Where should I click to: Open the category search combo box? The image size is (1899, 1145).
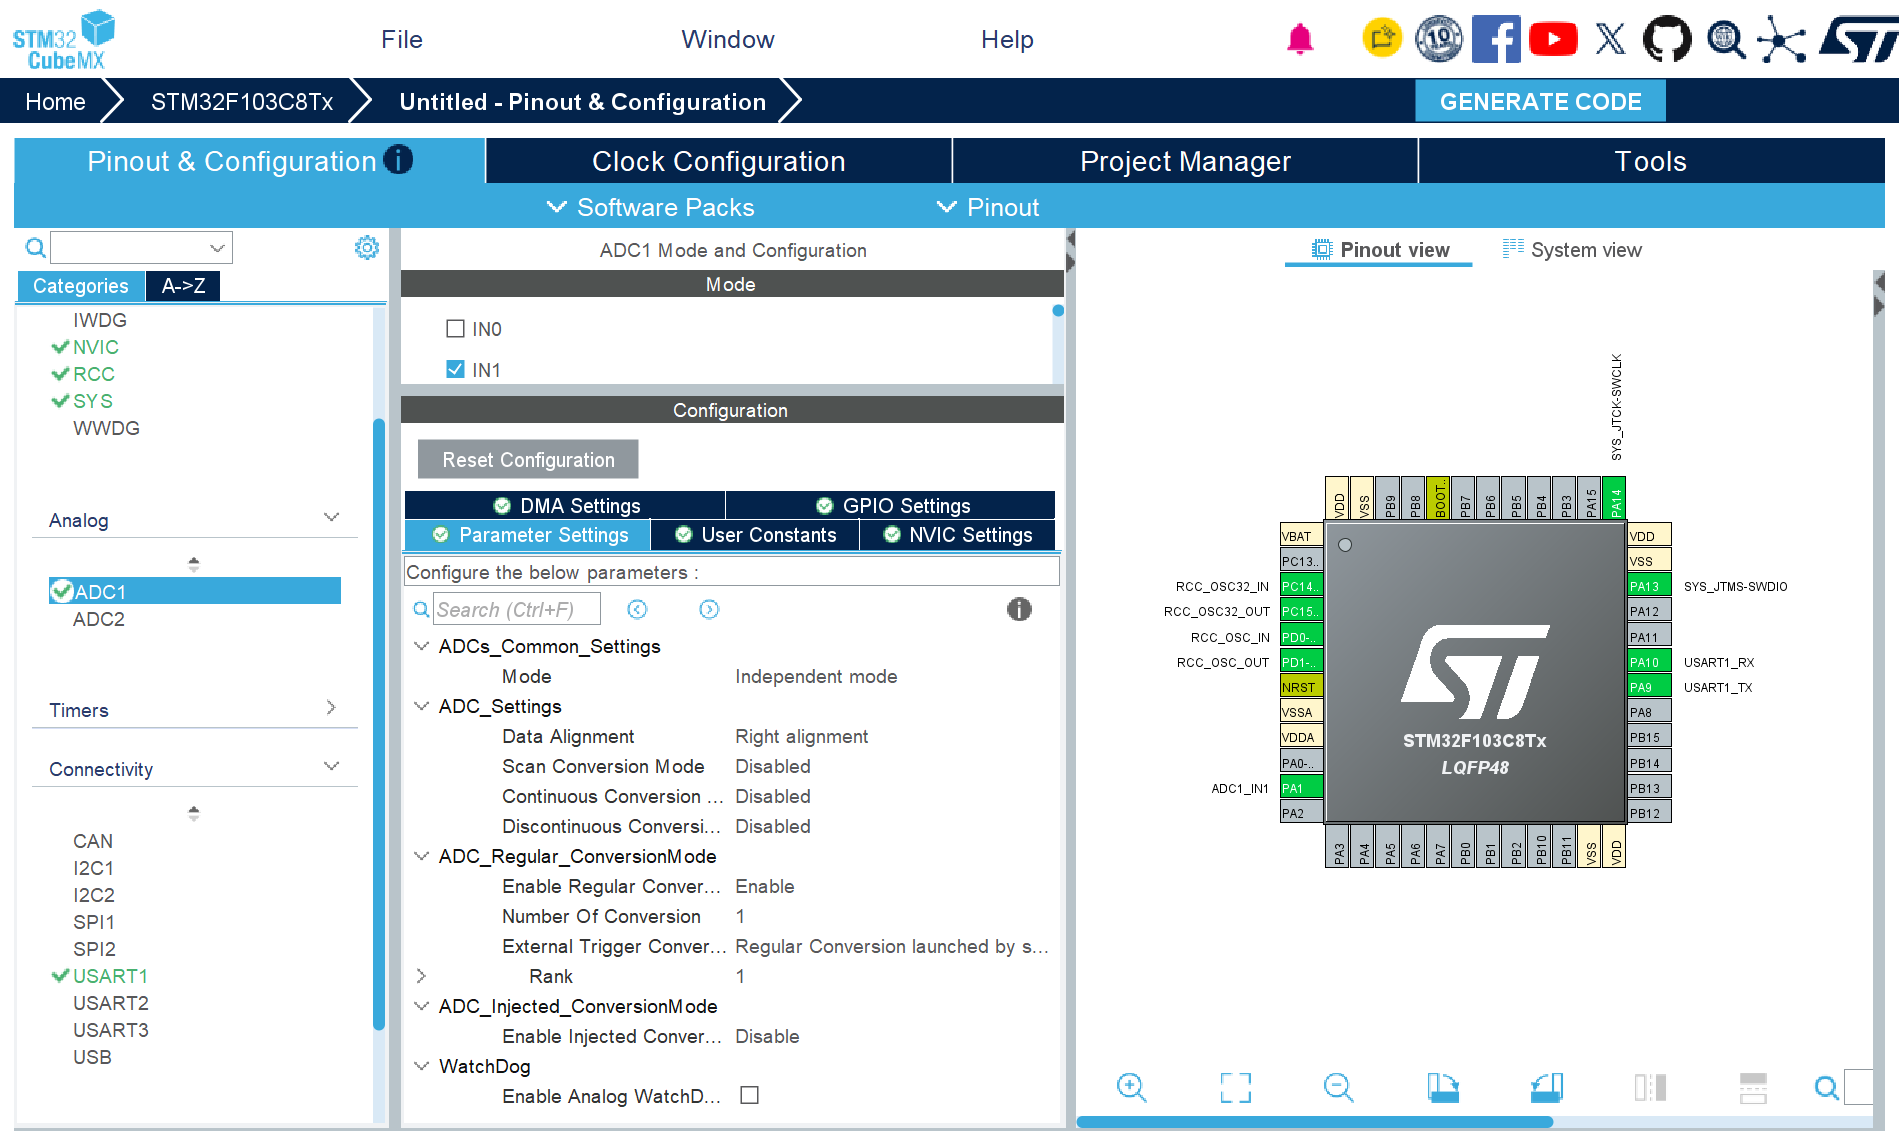pos(142,247)
